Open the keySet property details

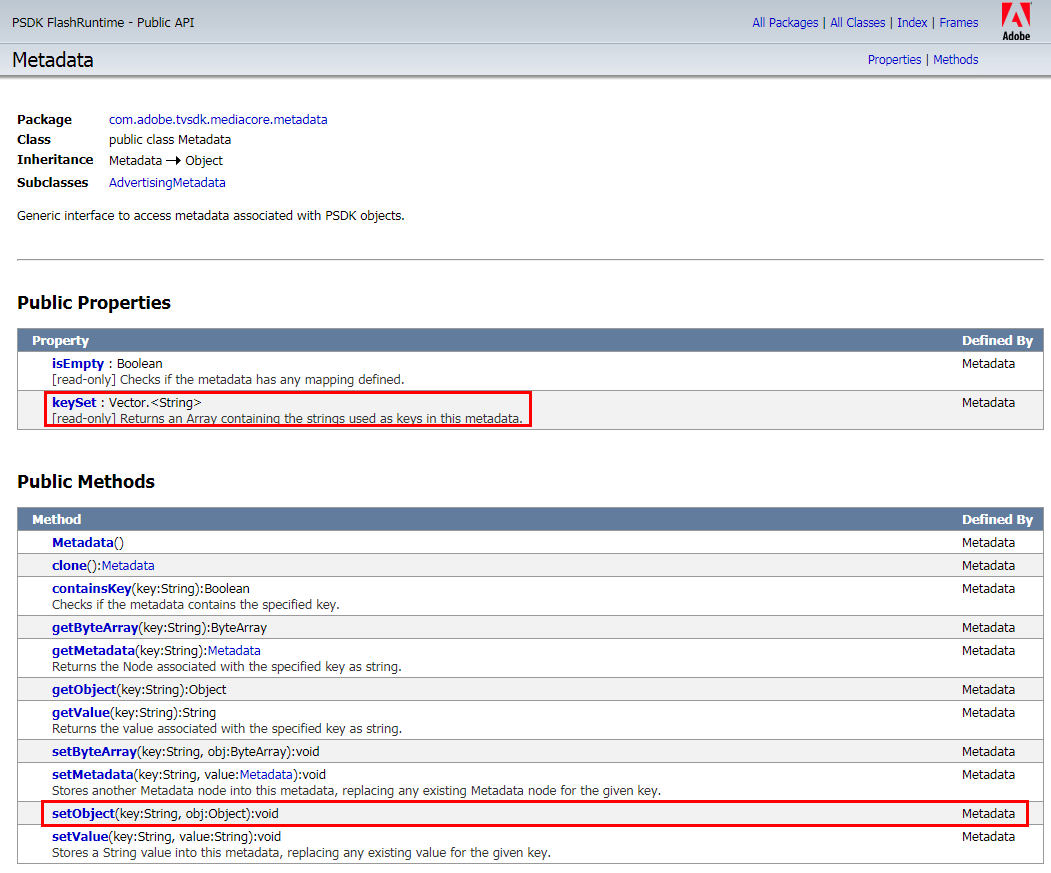click(74, 403)
